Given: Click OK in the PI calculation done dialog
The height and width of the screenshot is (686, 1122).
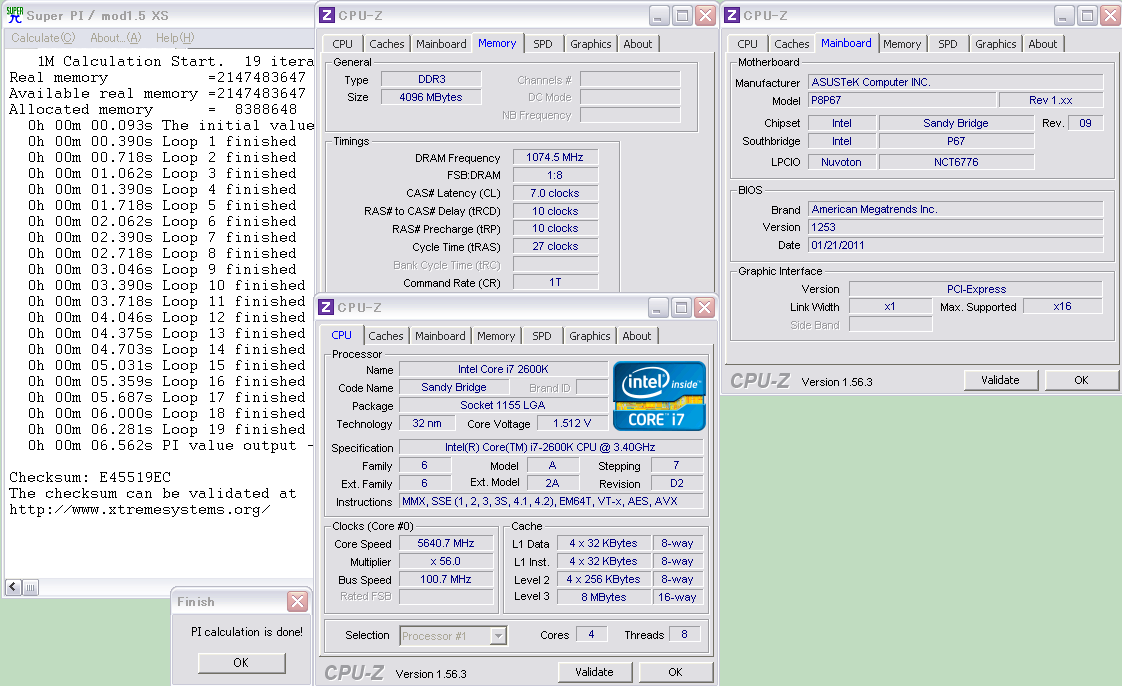Looking at the screenshot, I should click(241, 662).
